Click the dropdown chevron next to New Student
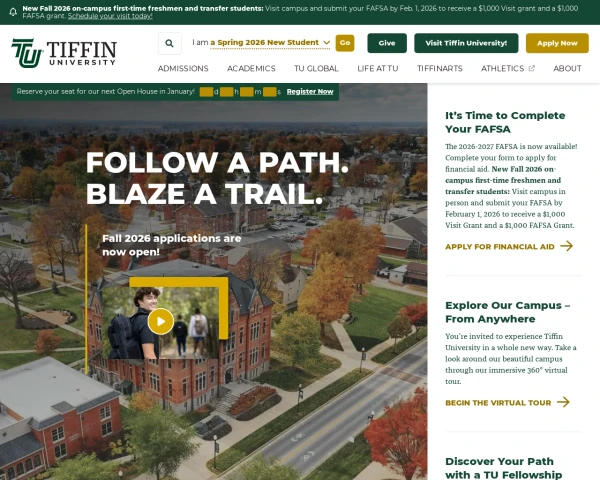Image resolution: width=600 pixels, height=480 pixels. point(326,43)
